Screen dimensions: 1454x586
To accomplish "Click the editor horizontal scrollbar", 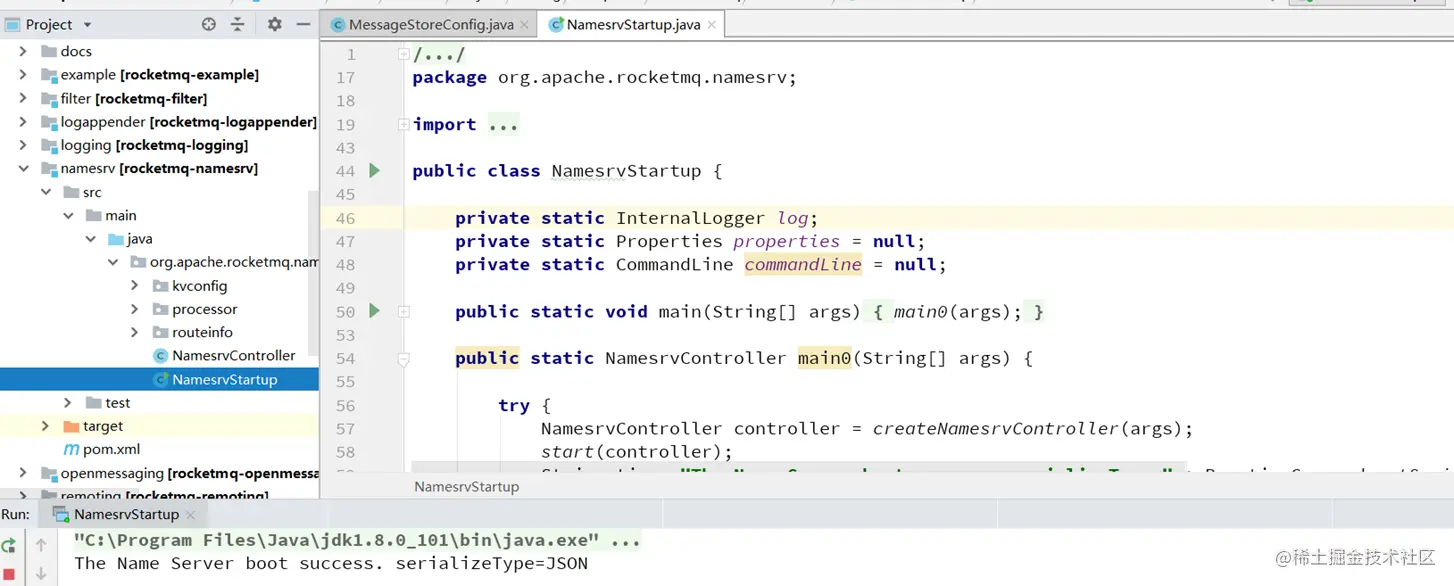I will click(x=800, y=469).
